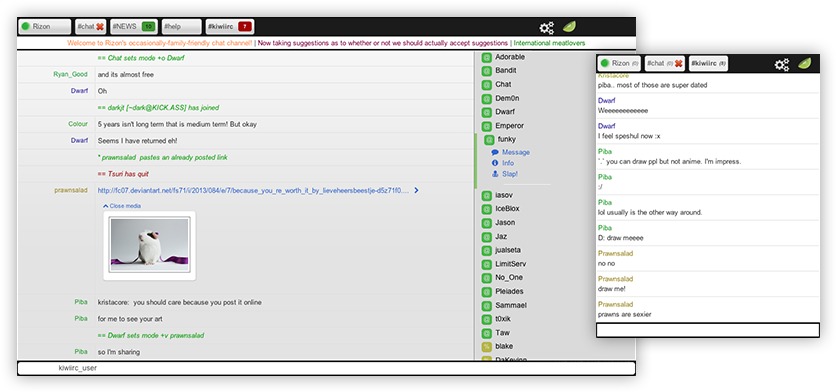The image size is (836, 392).
Task: Click Piba nick beside 'for me to see your art'
Action: (81, 319)
